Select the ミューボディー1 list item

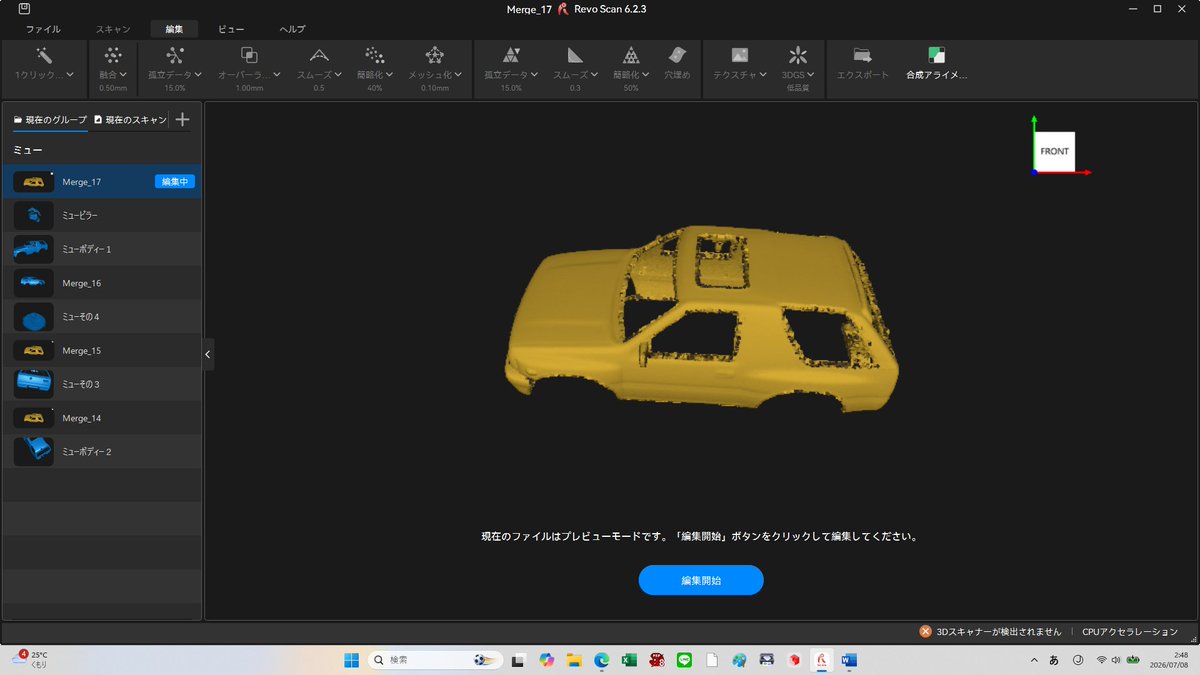pyautogui.click(x=102, y=249)
